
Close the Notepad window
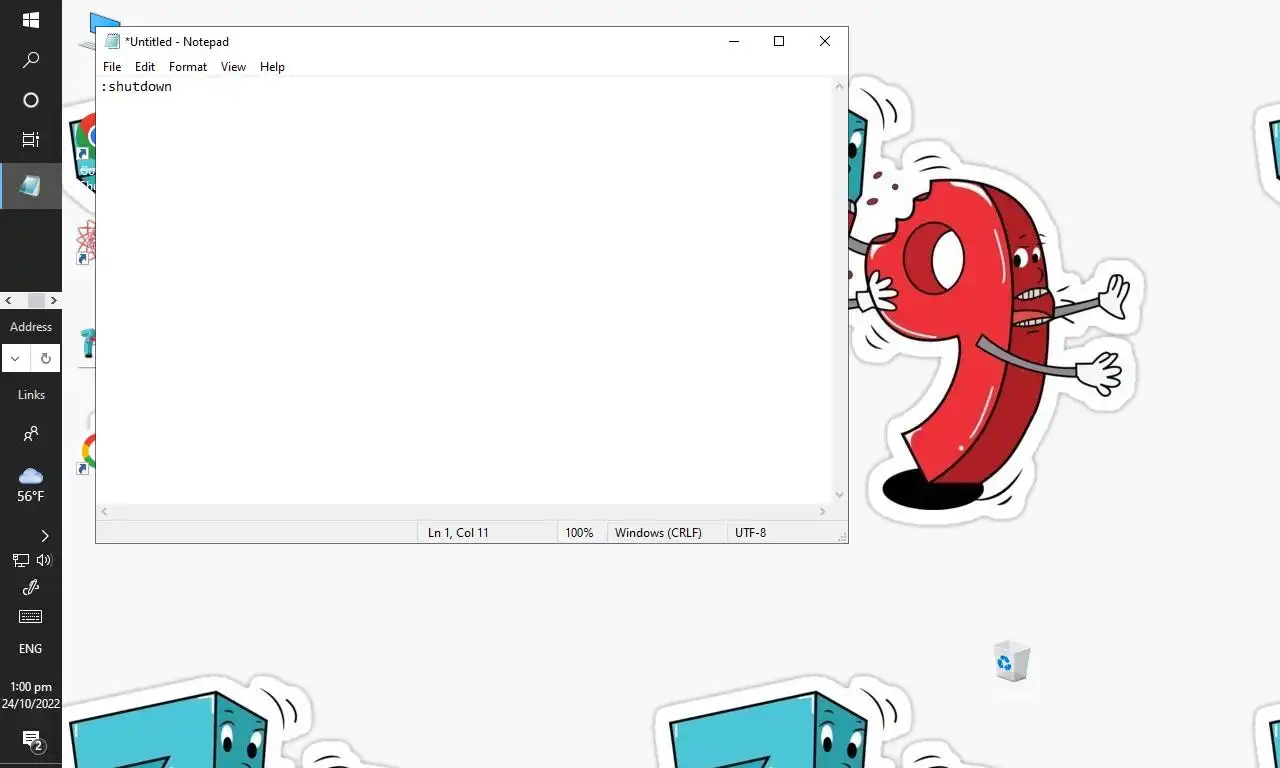825,41
